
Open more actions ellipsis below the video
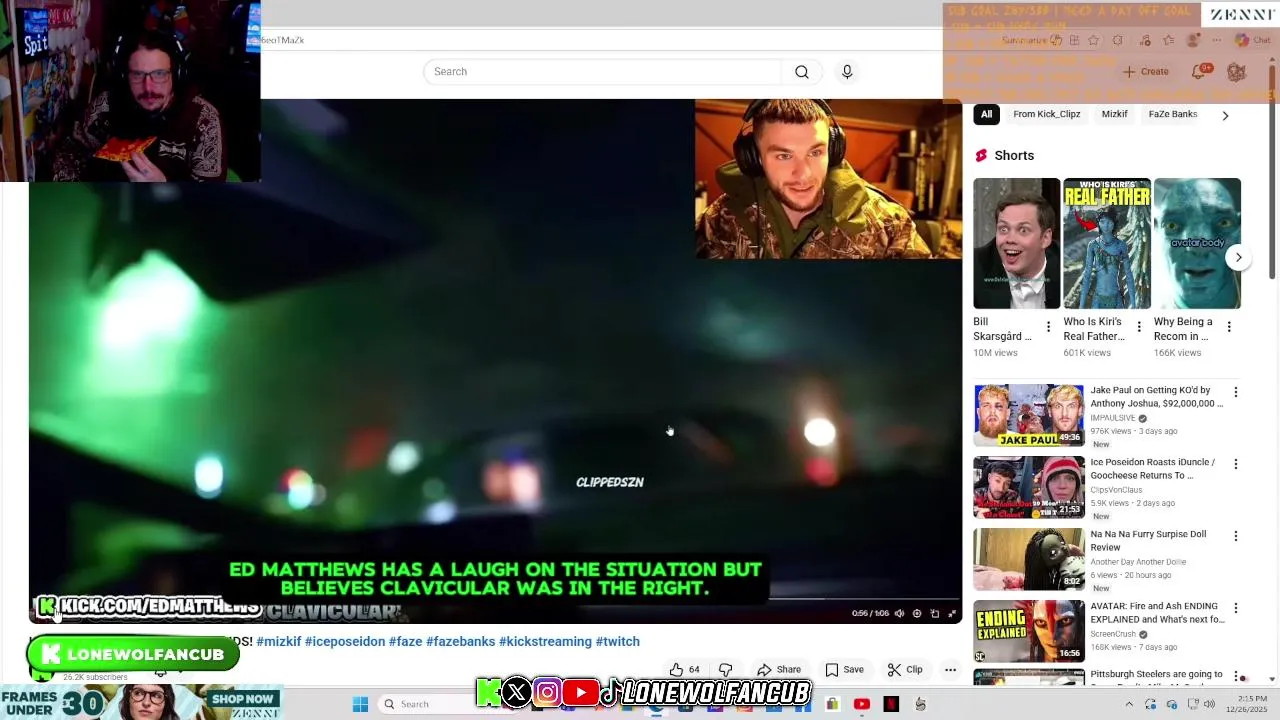point(951,670)
